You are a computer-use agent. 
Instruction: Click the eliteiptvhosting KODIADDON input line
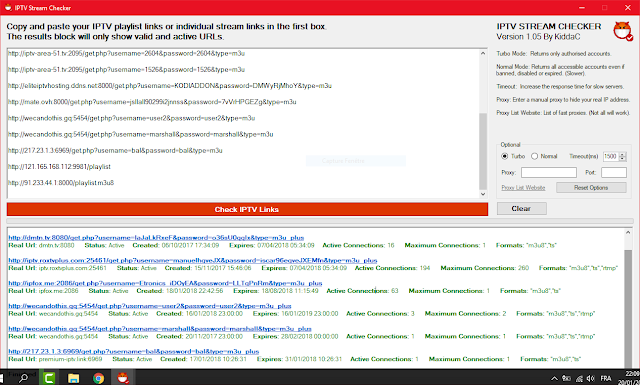(x=170, y=86)
